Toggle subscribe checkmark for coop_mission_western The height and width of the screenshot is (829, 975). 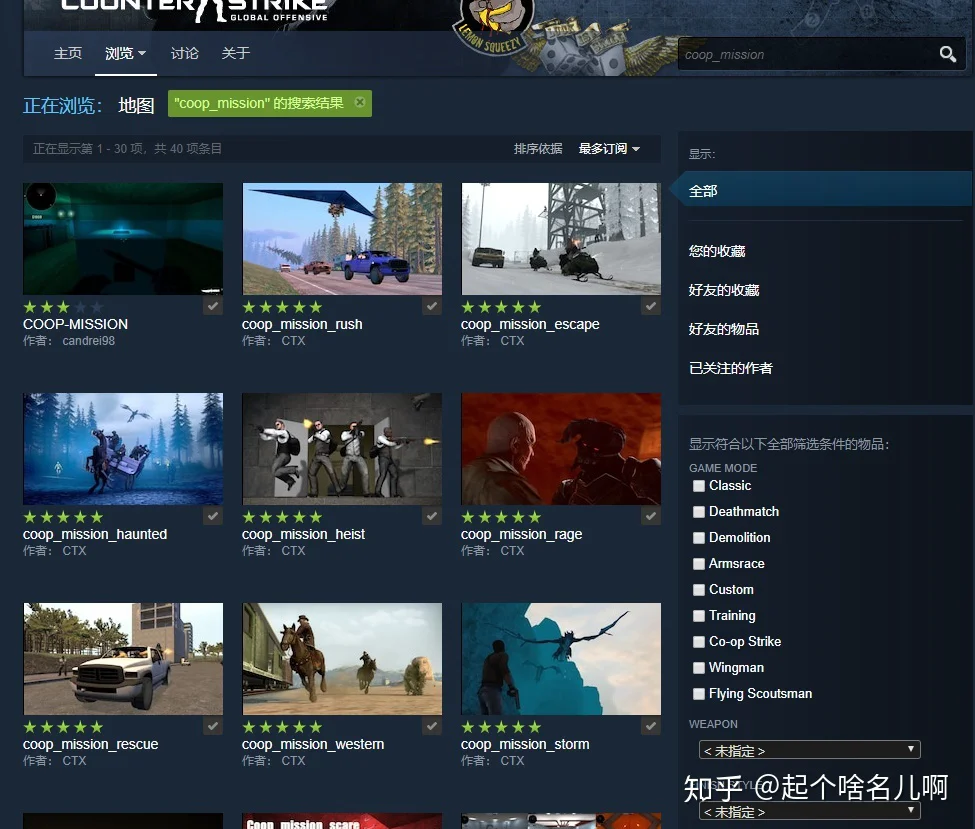pos(432,726)
